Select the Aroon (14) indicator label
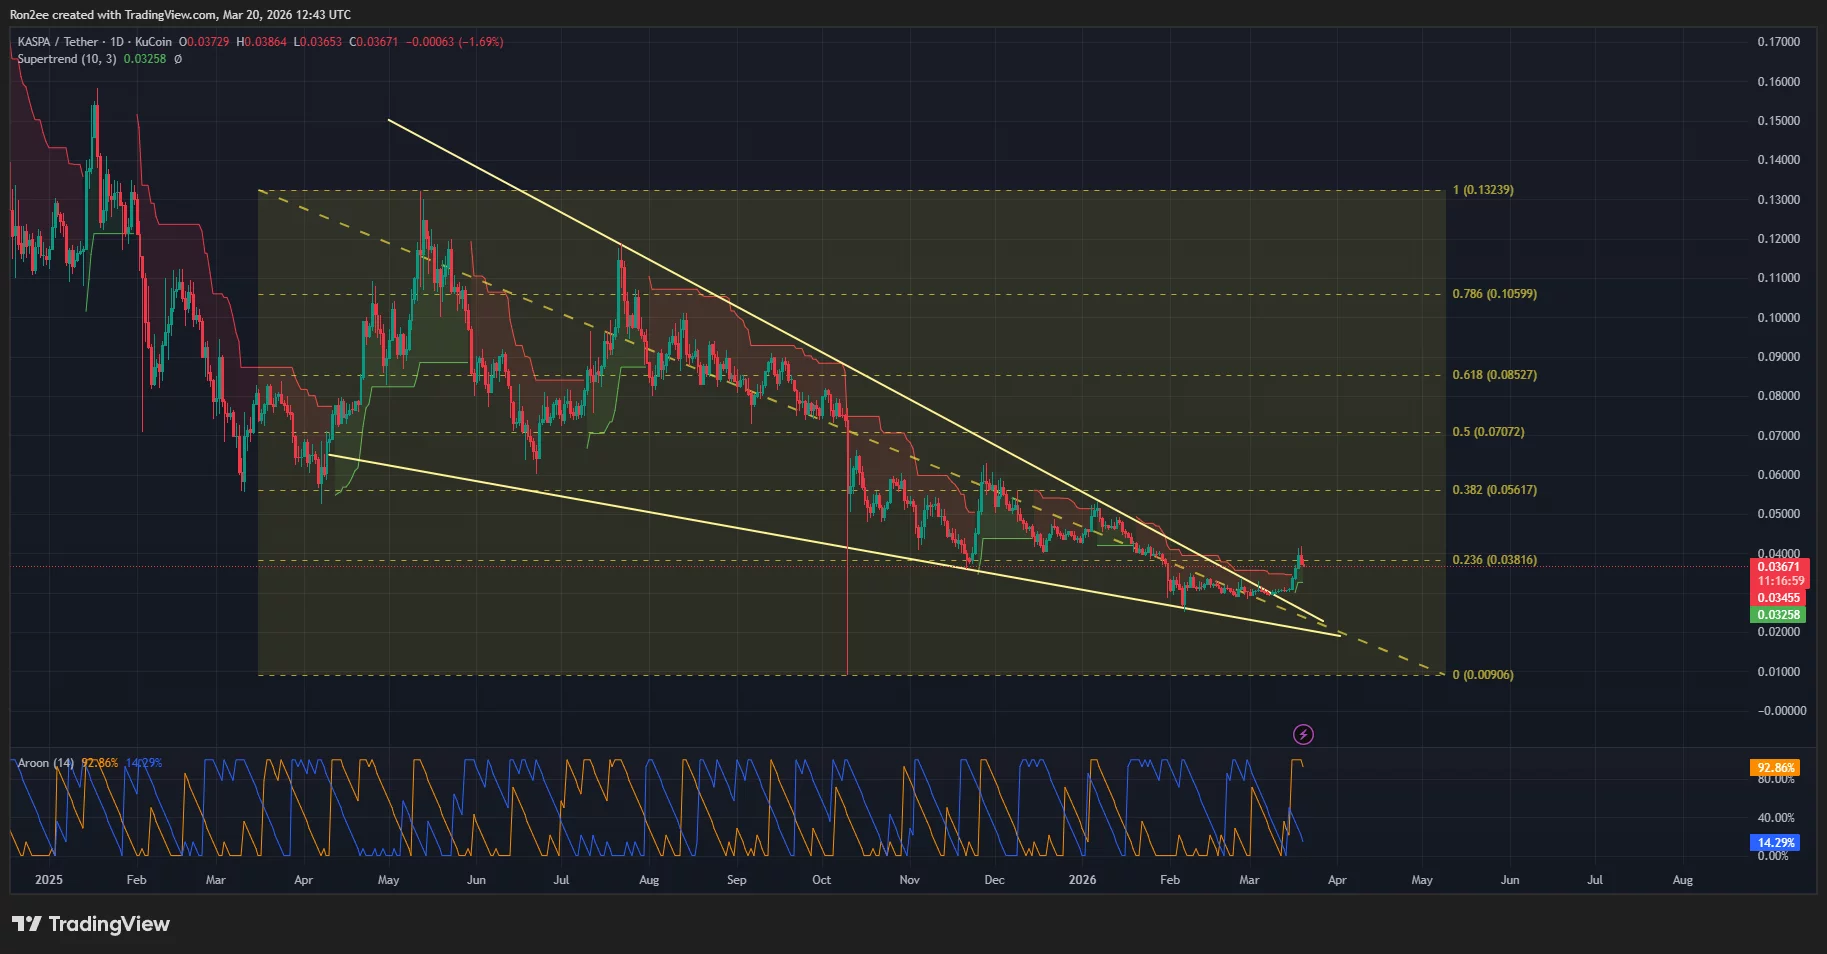This screenshot has height=954, width=1827. pyautogui.click(x=45, y=763)
